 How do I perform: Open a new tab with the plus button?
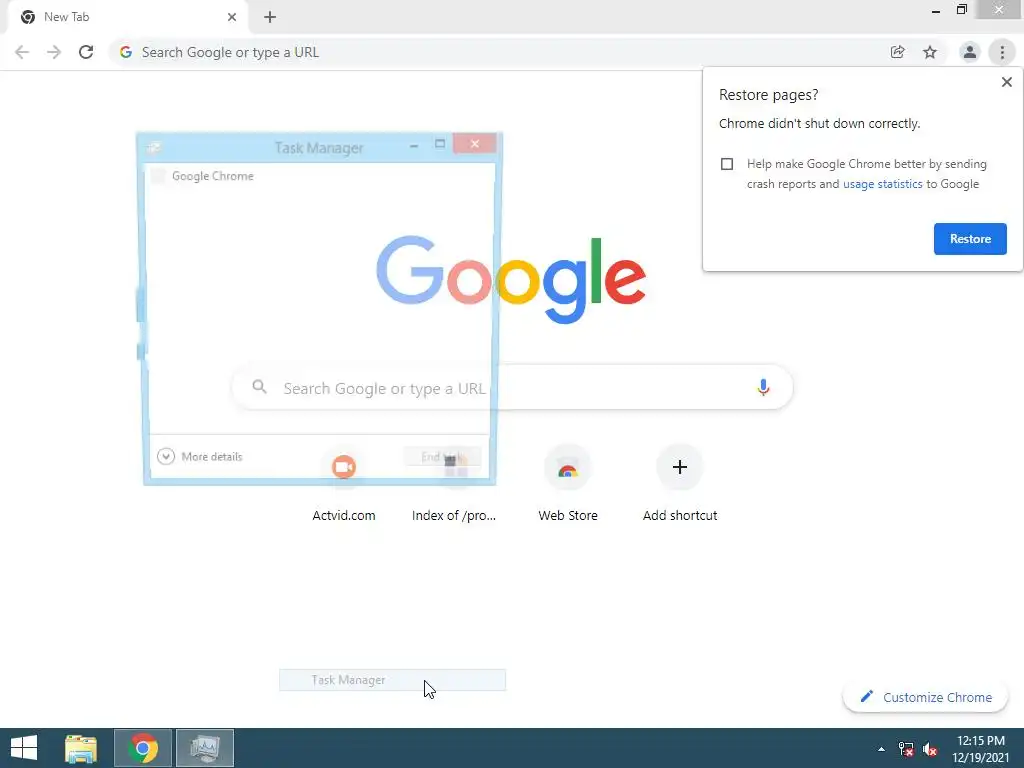(270, 17)
